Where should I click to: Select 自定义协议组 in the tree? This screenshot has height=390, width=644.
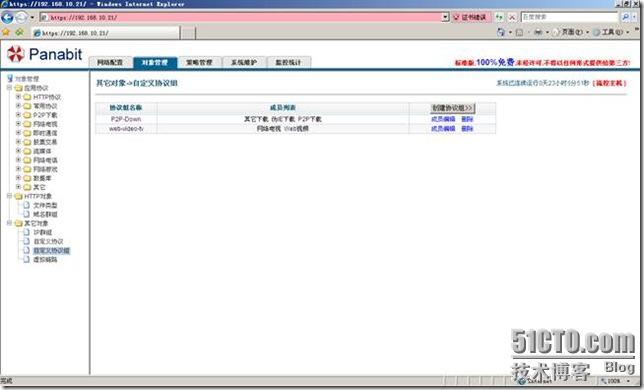pyautogui.click(x=51, y=250)
